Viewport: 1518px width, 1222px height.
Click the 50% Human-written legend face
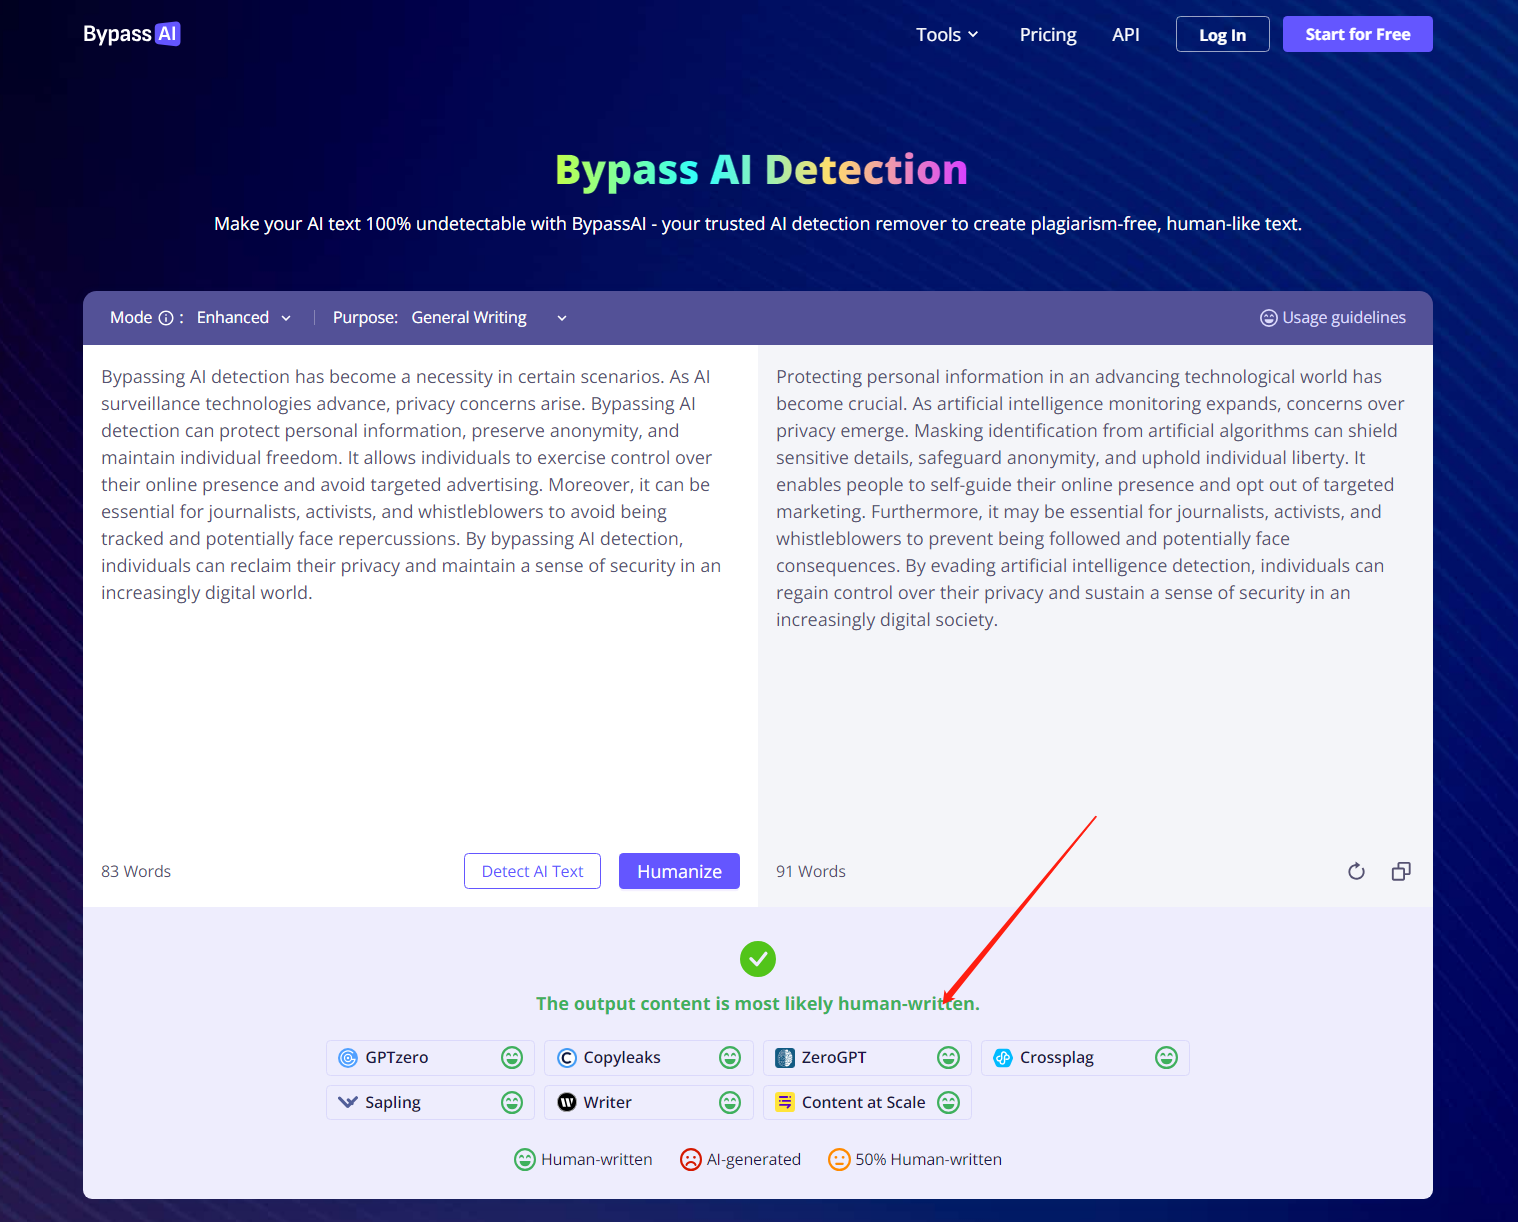(839, 1159)
